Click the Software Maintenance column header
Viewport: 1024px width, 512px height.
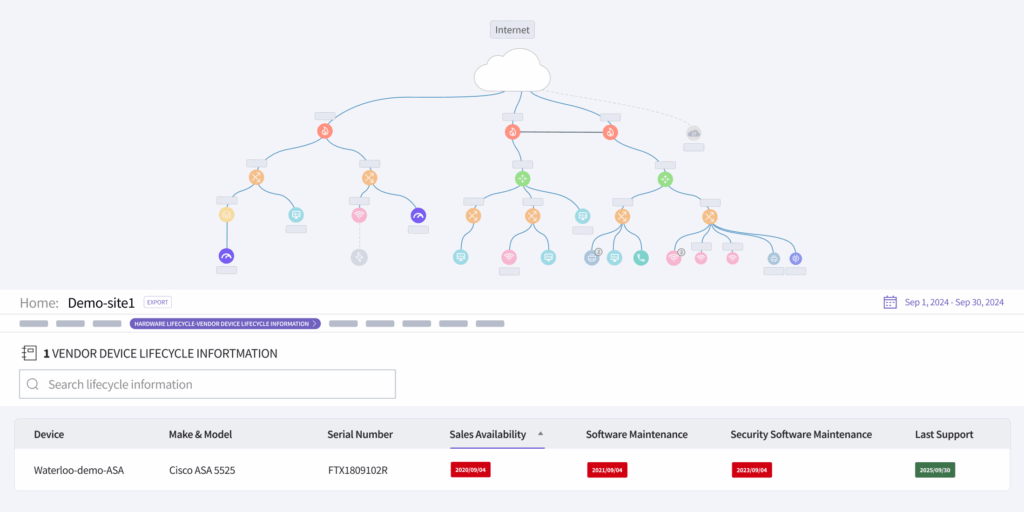click(x=636, y=434)
